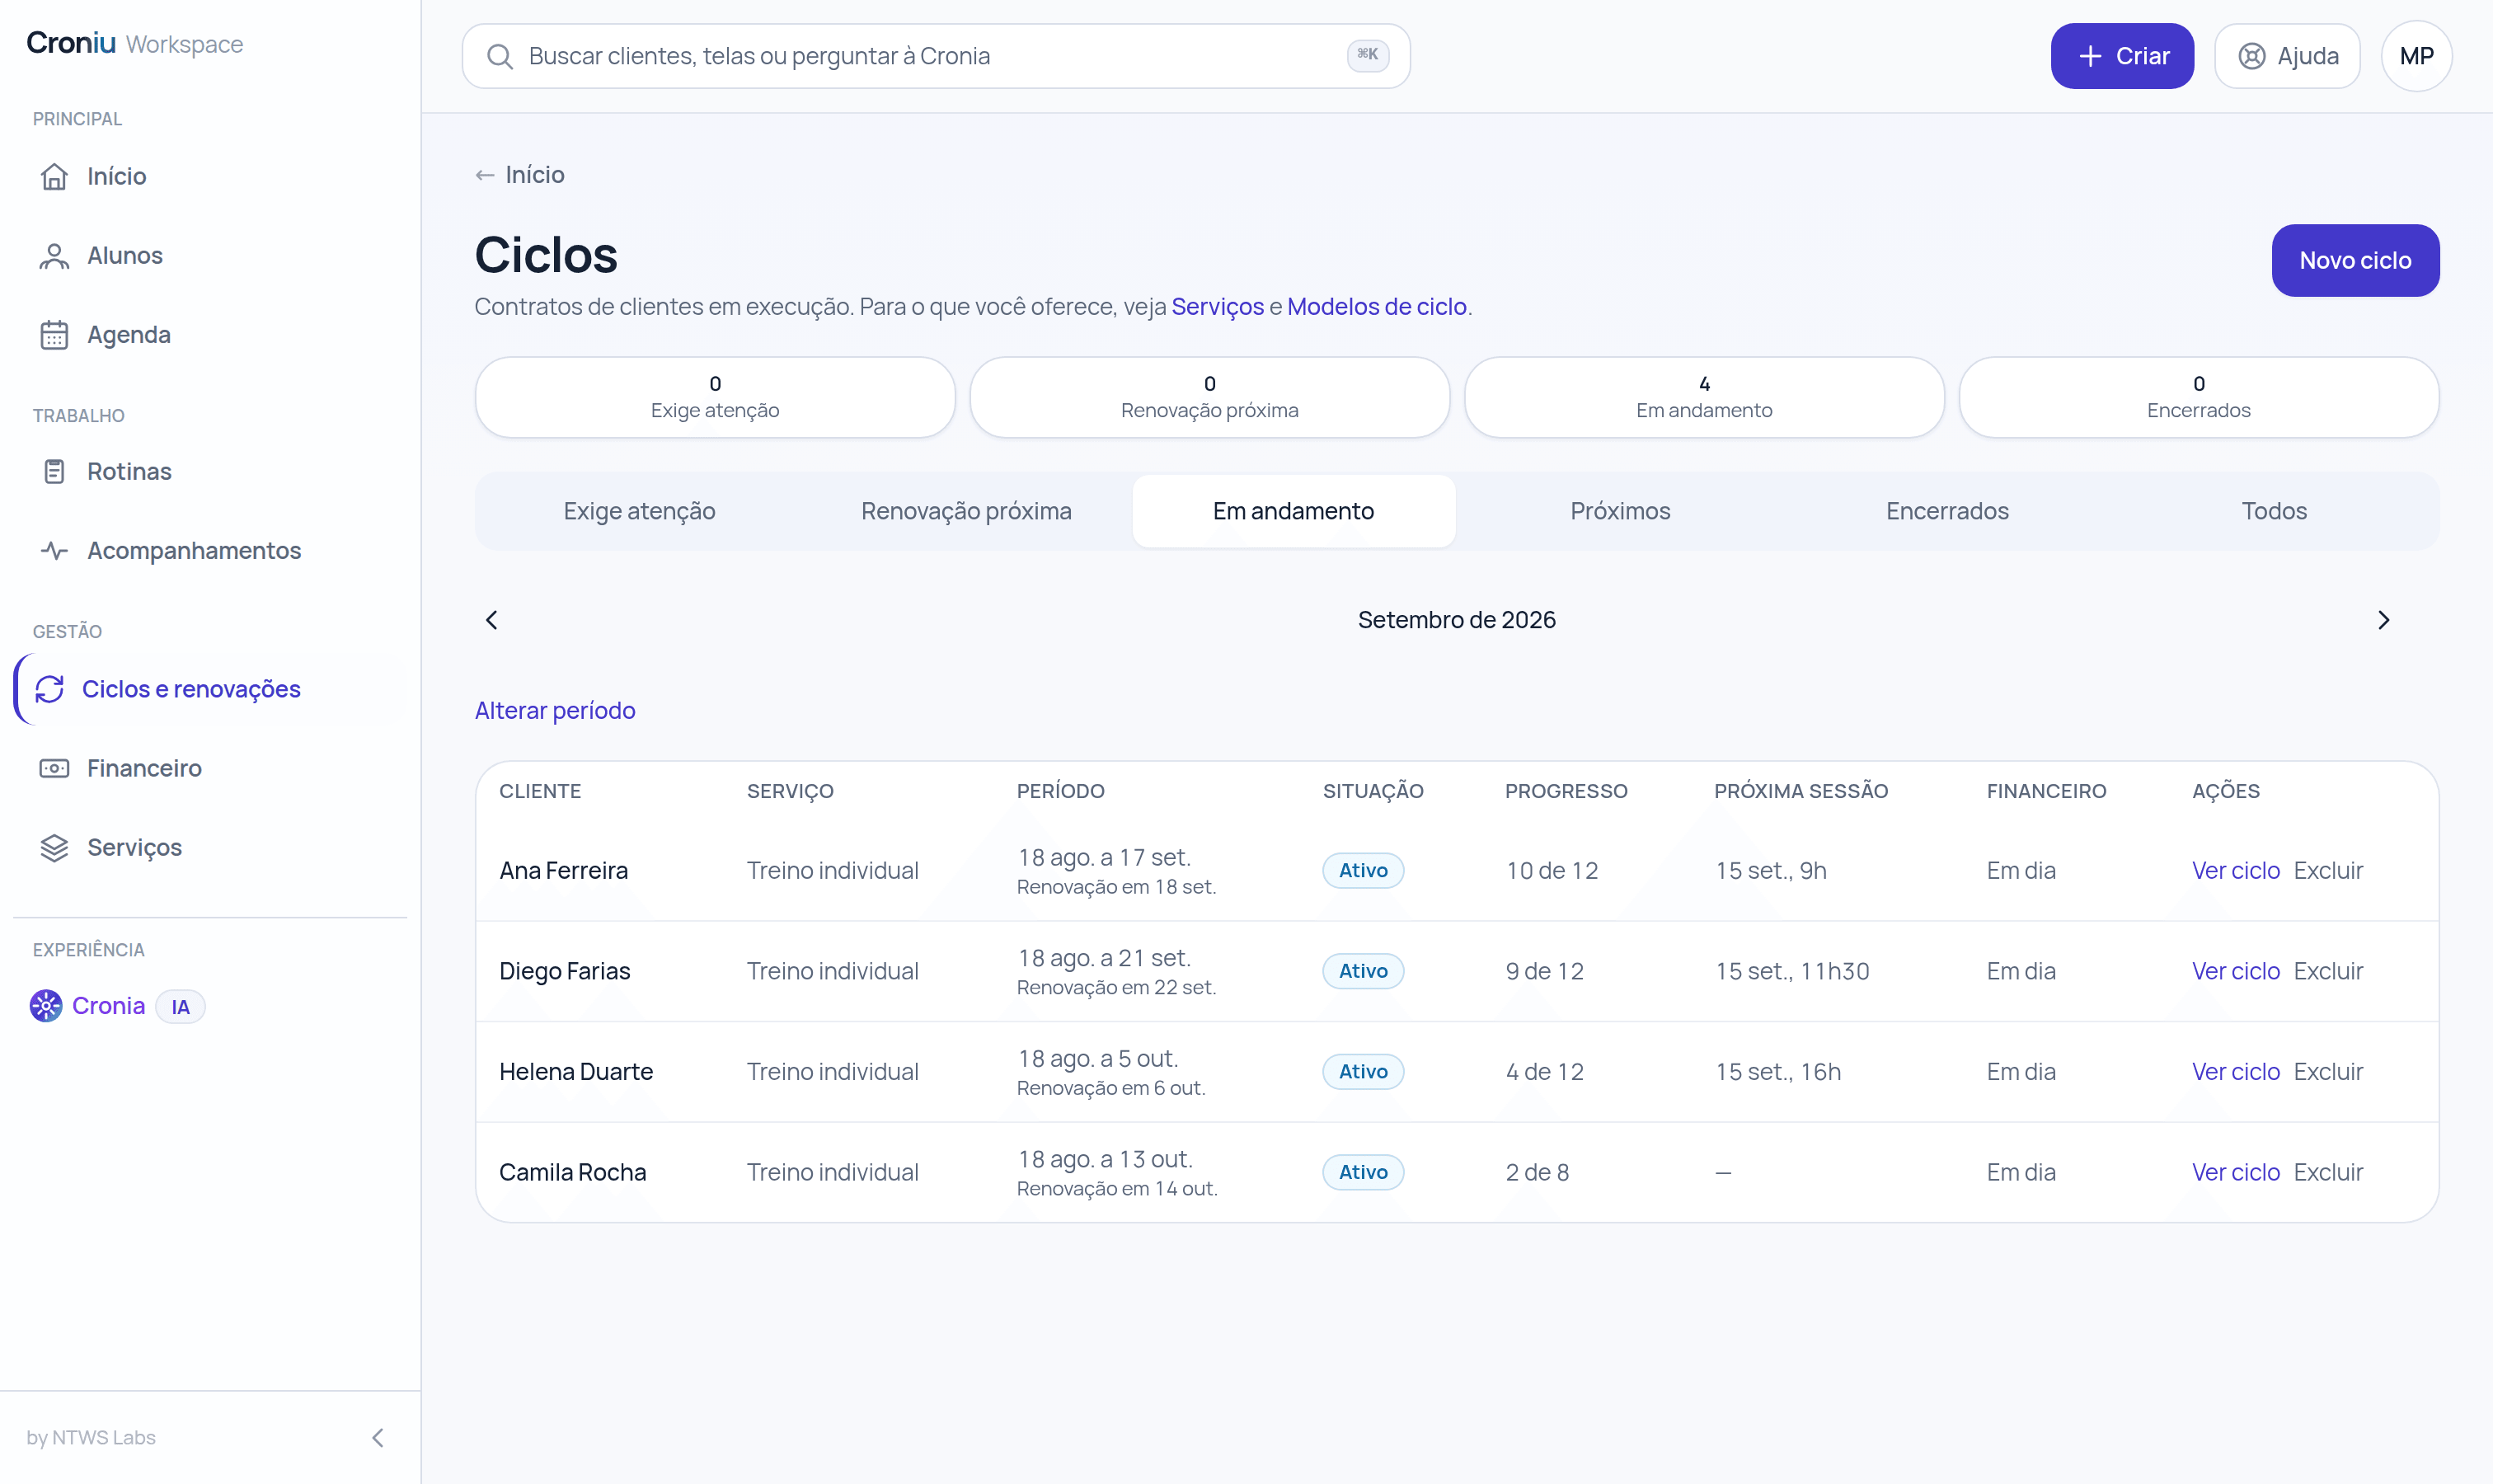Click the Criar button

pos(2122,56)
